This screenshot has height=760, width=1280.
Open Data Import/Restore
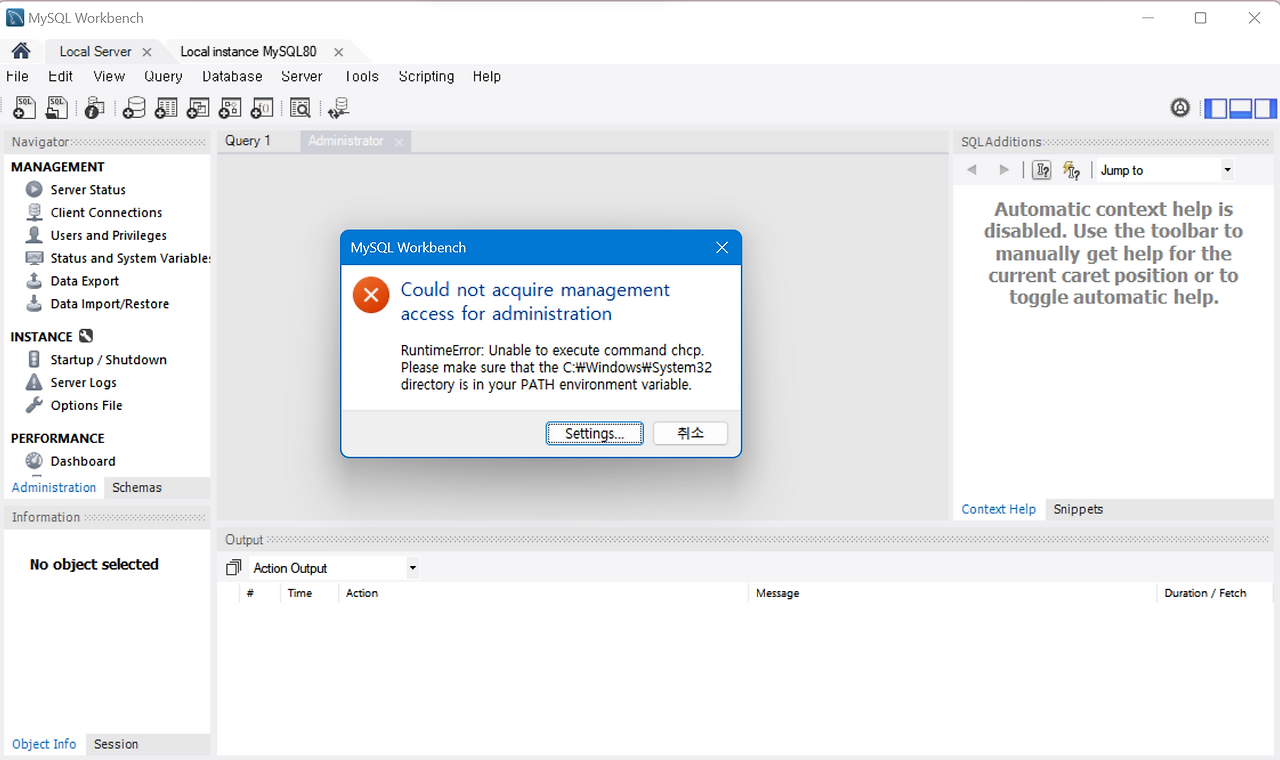tap(109, 305)
